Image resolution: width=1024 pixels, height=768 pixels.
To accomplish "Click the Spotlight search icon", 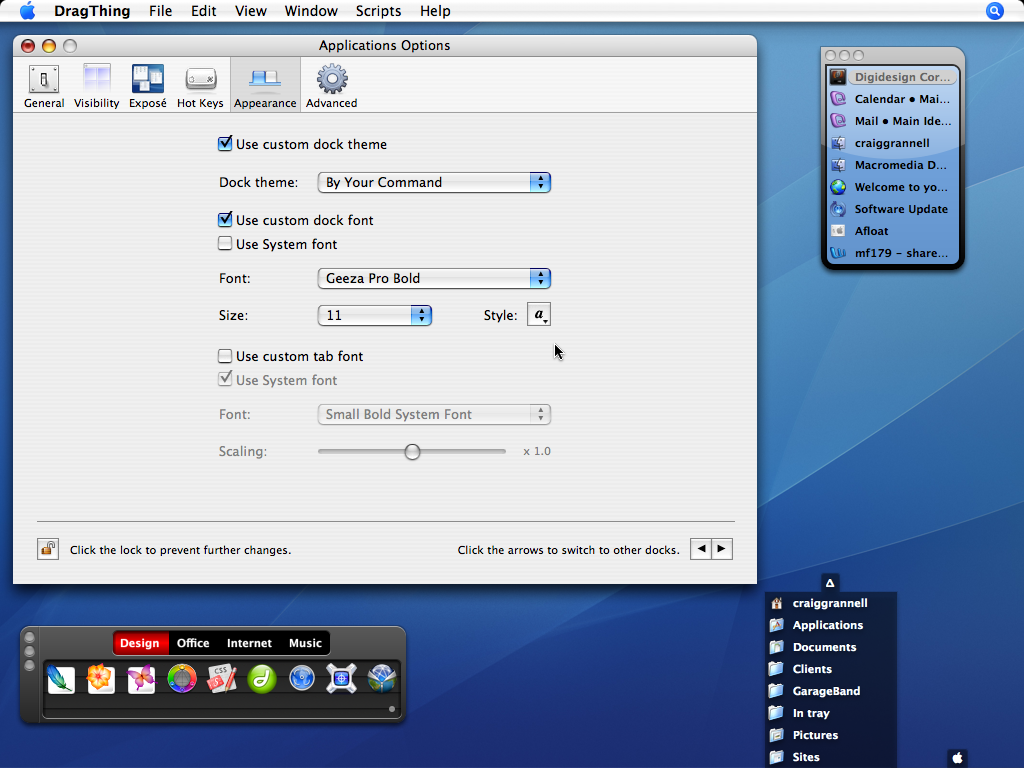I will click(995, 11).
